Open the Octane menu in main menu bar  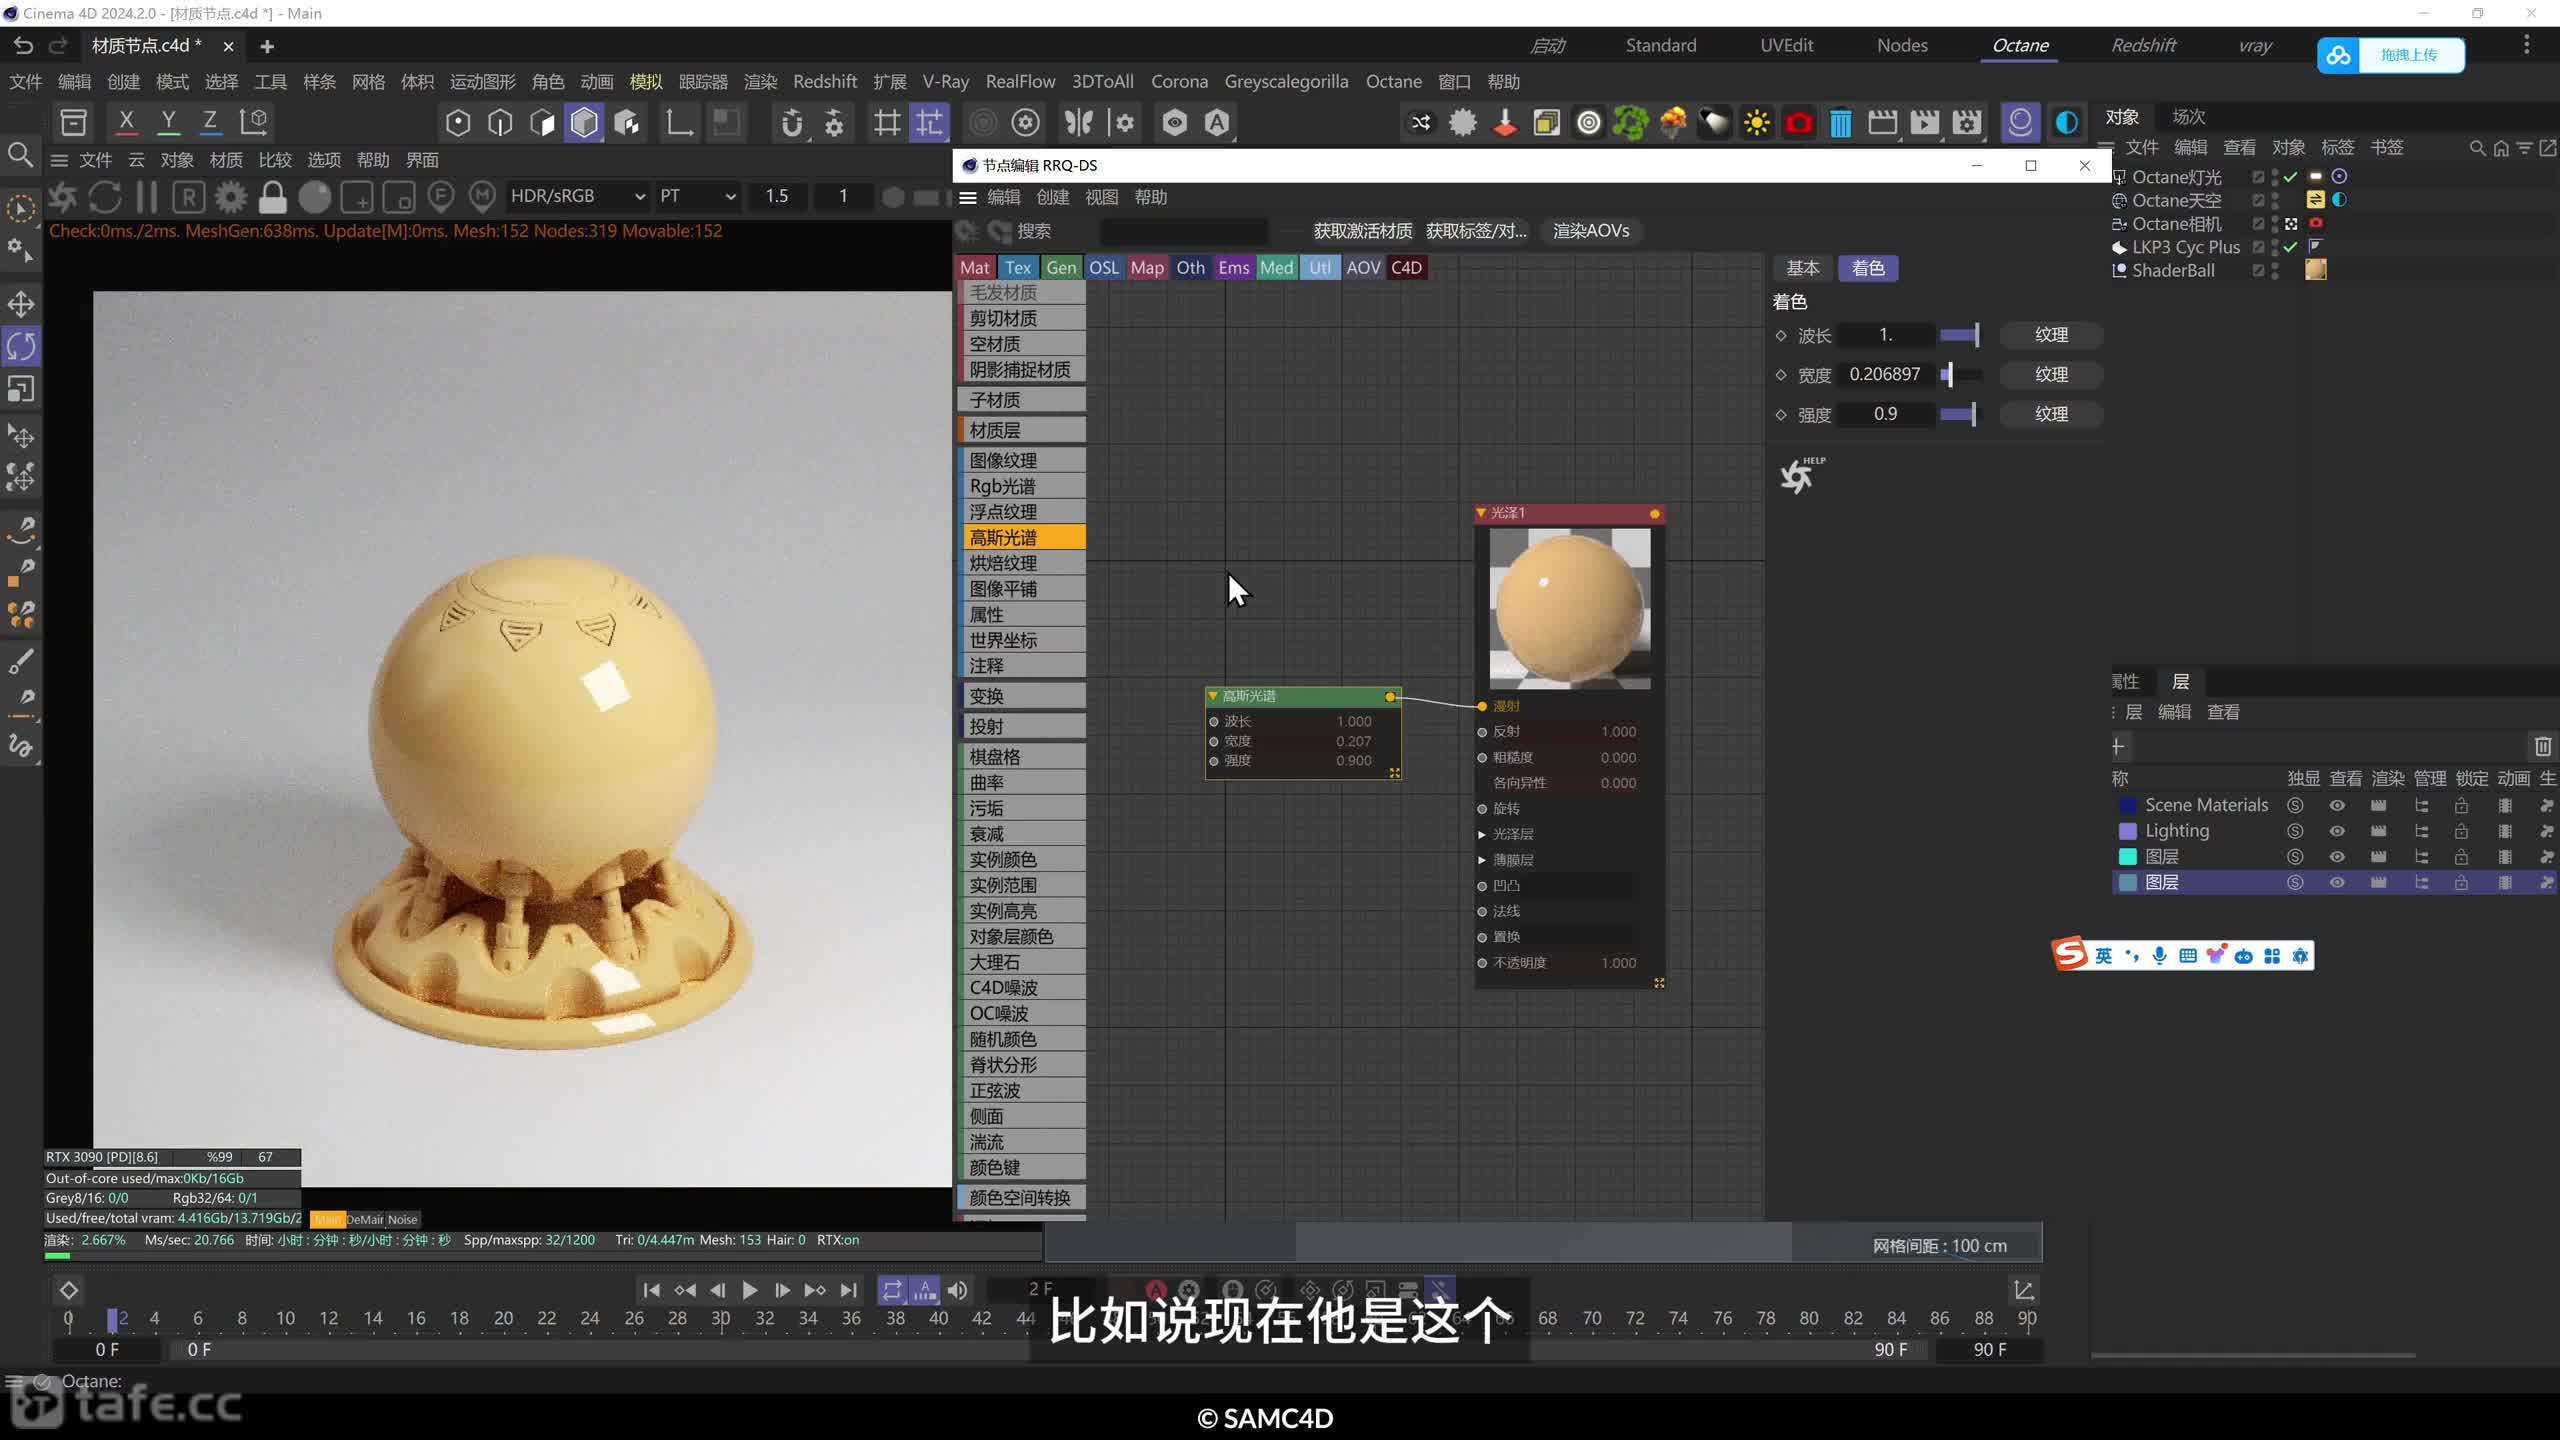click(x=1394, y=82)
